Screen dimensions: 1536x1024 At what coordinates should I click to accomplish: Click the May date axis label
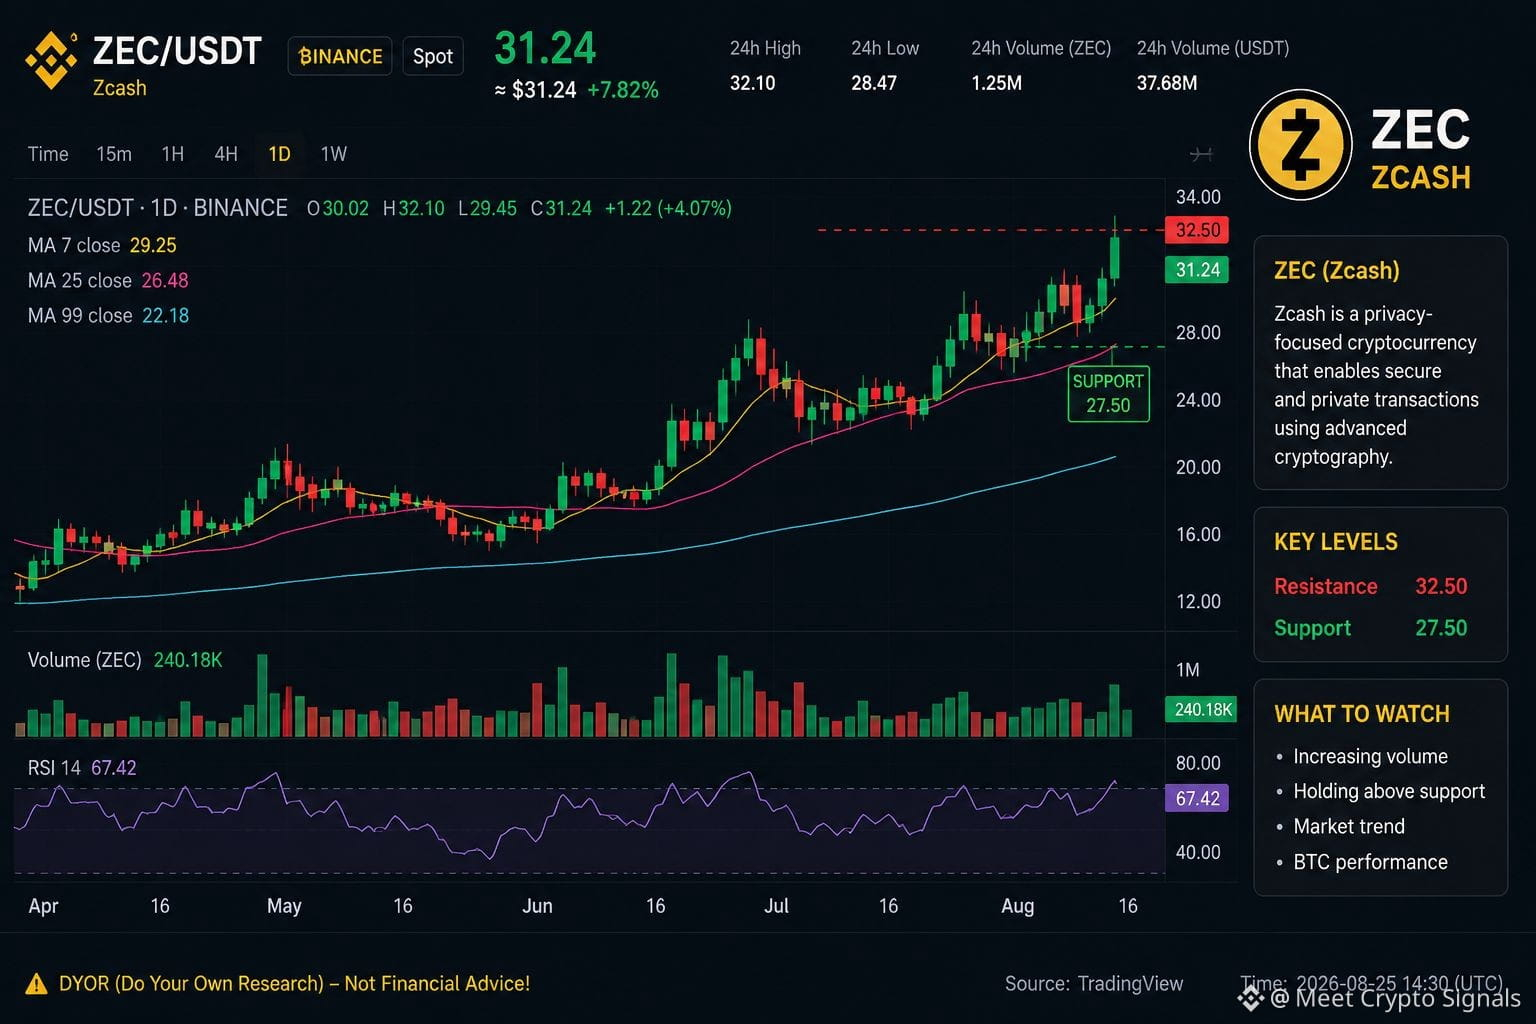click(x=284, y=906)
